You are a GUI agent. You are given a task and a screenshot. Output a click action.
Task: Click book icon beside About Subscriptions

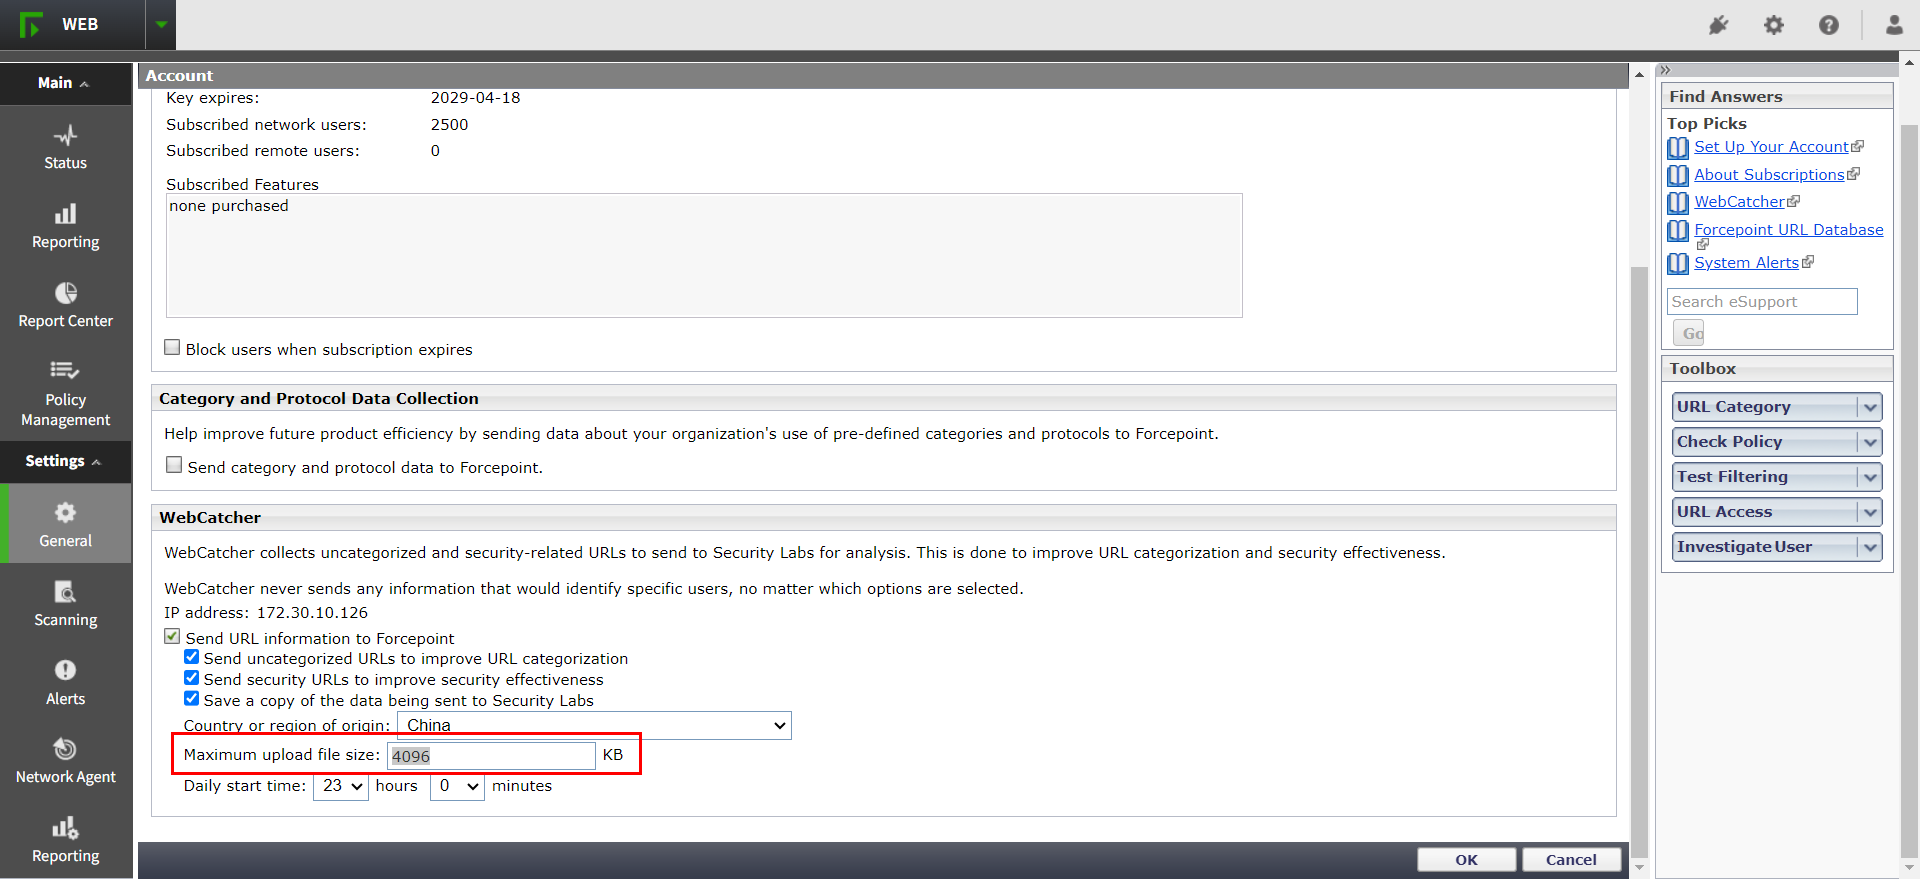pyautogui.click(x=1678, y=176)
